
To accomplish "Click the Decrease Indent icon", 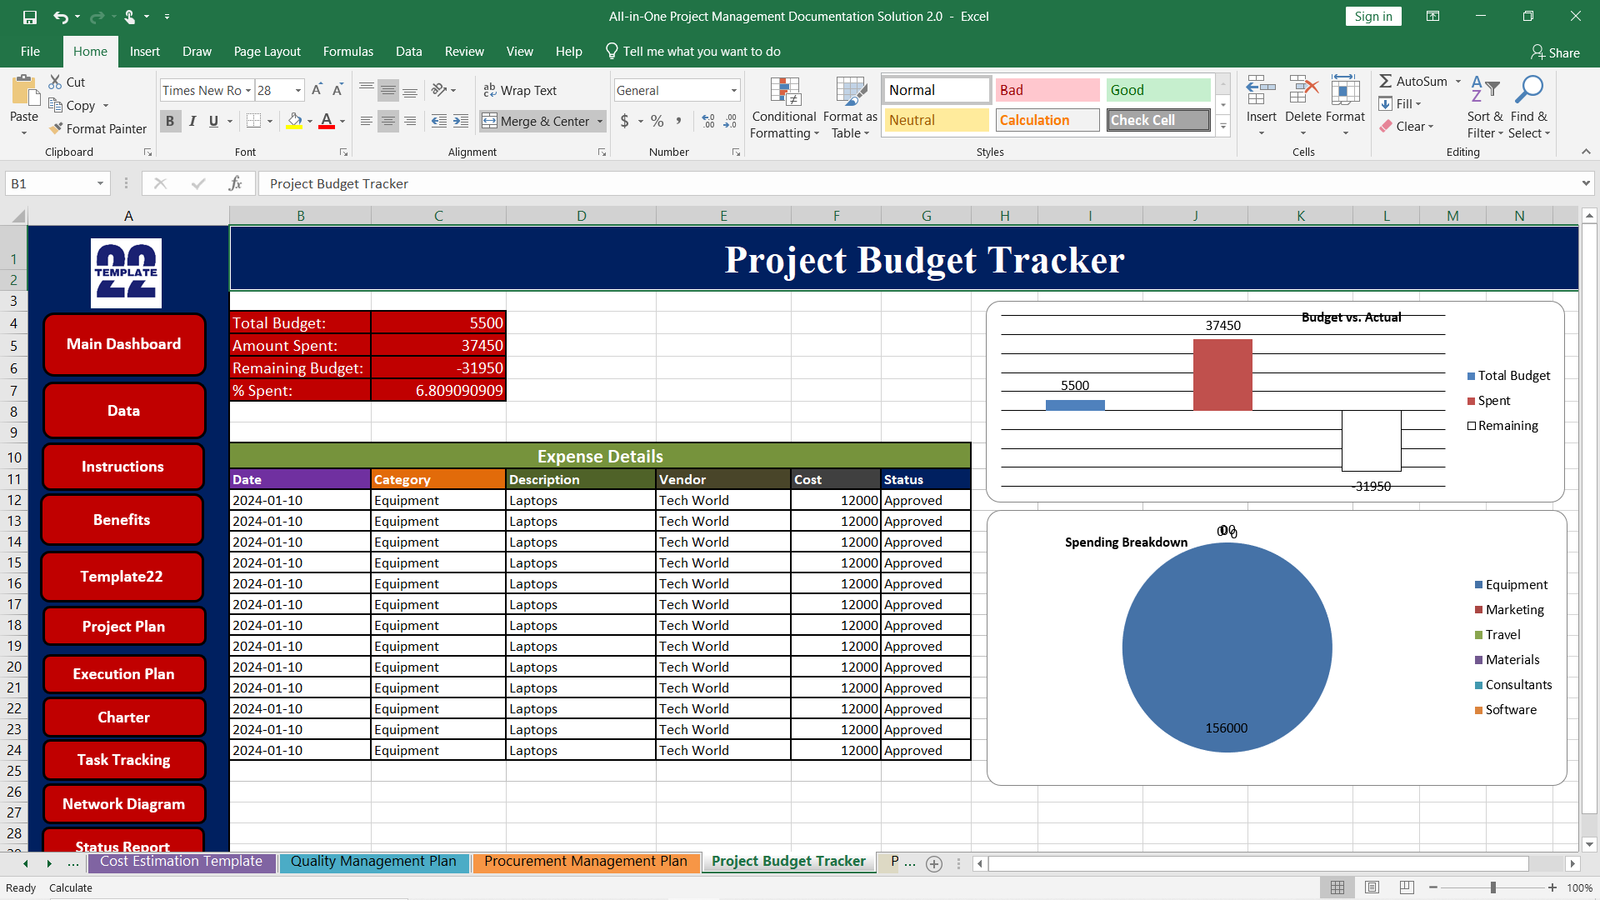I will coord(439,121).
